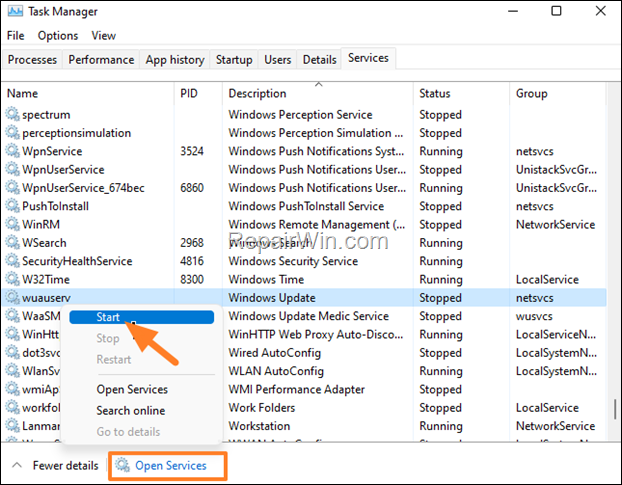
Task: Click the Task Manager title bar icon
Action: point(15,11)
